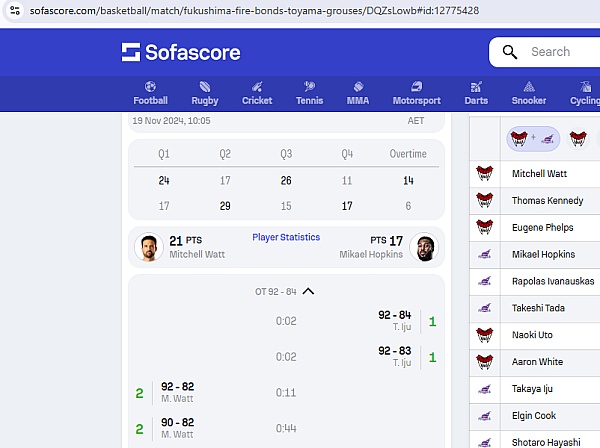
Task: Open Mitchell Watt in player list
Action: [x=539, y=174]
